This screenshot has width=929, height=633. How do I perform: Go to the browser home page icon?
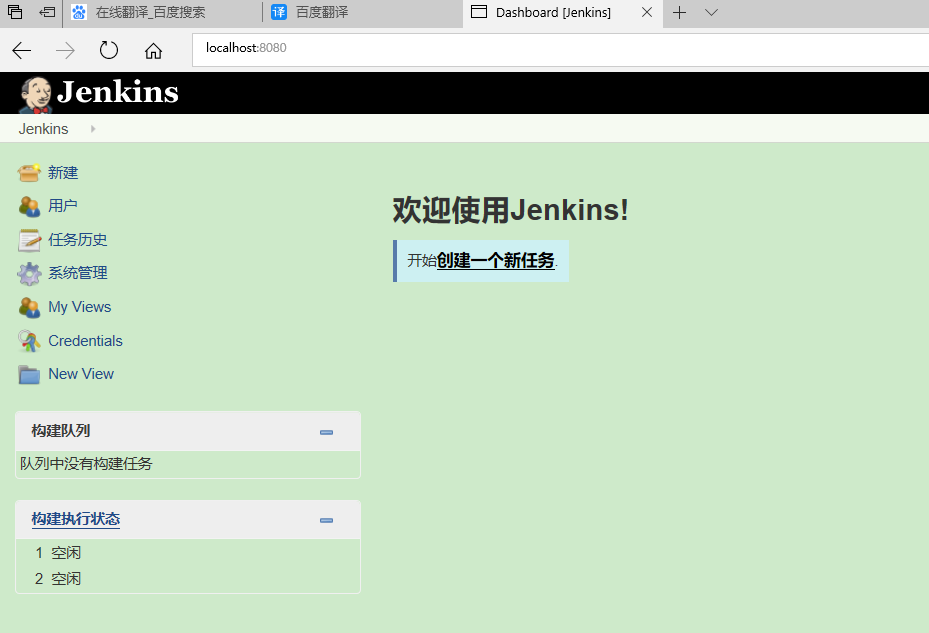pos(153,51)
